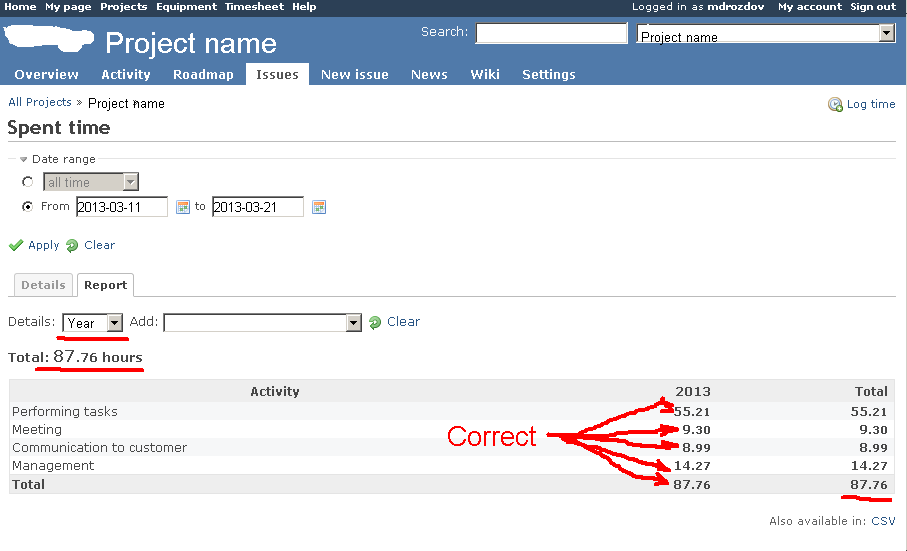Switch to the Details tab
The image size is (907, 551).
pos(43,285)
